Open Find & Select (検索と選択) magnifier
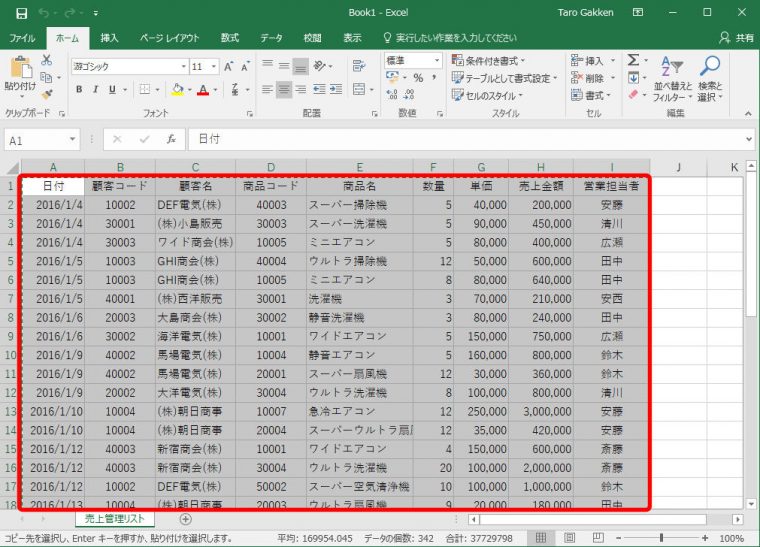 coord(710,79)
